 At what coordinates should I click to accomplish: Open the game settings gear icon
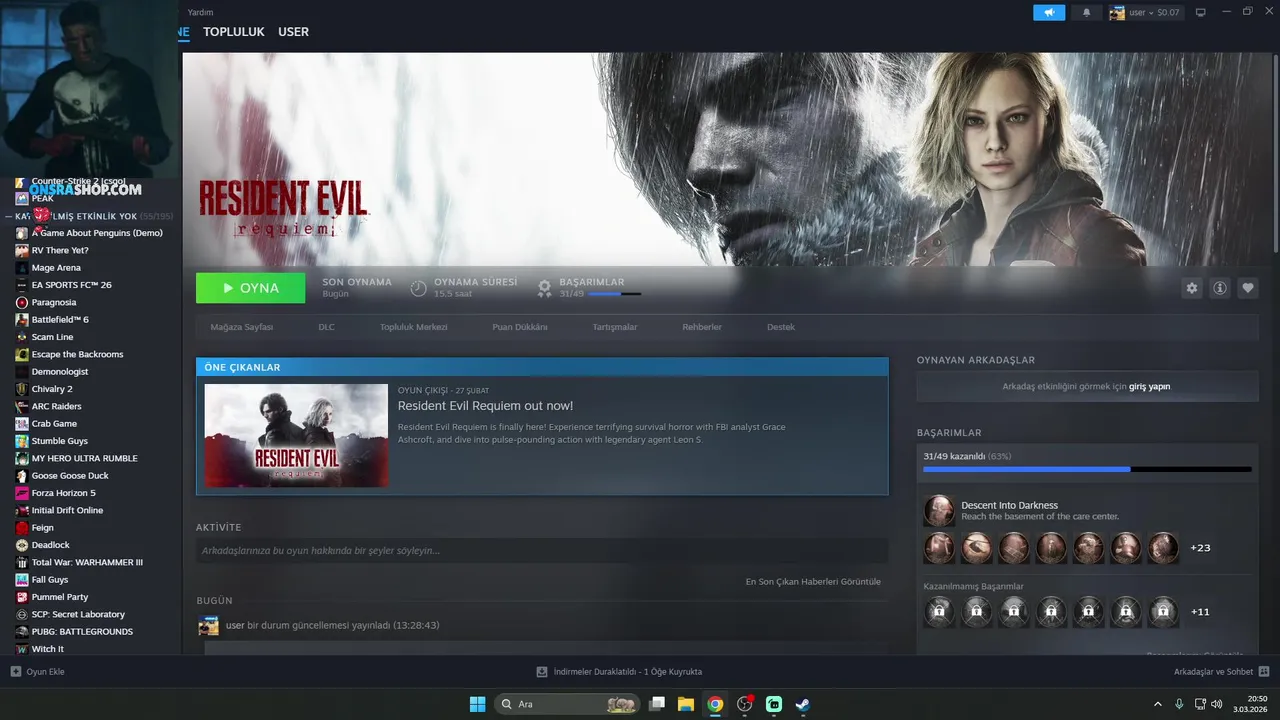[1191, 288]
